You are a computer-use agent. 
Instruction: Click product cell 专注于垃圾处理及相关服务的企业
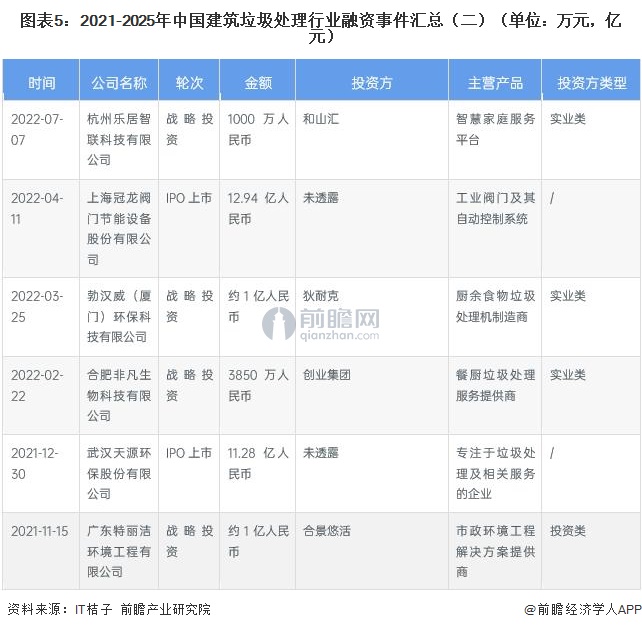[495, 474]
